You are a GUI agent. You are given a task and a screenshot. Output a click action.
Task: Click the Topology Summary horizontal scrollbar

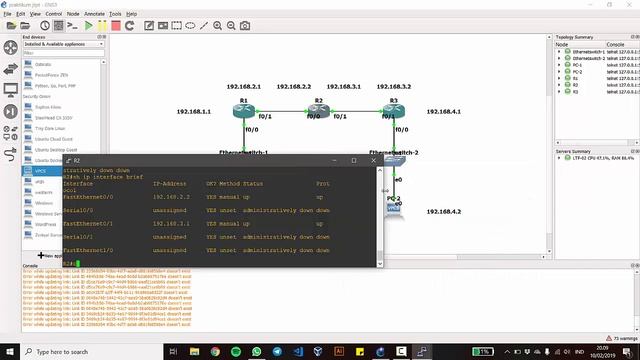[597, 142]
